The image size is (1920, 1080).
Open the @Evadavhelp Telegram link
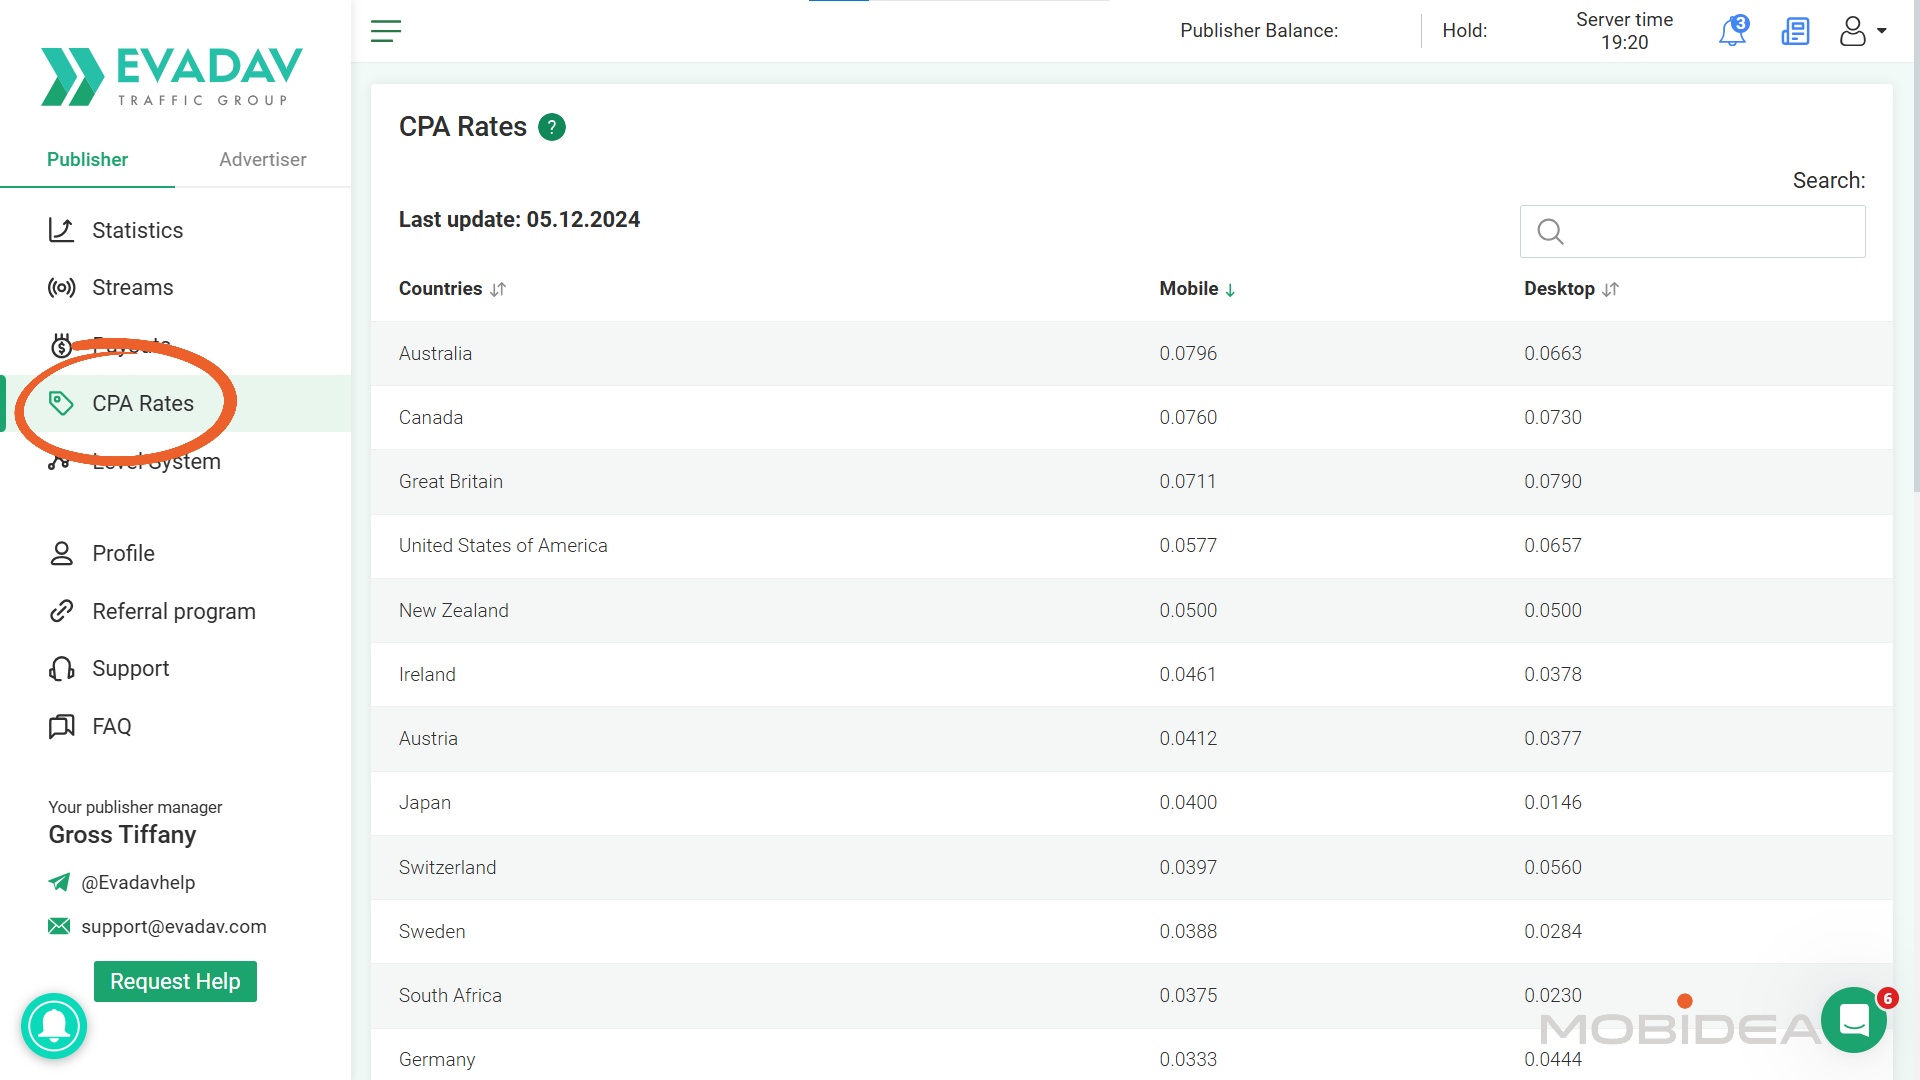click(138, 883)
